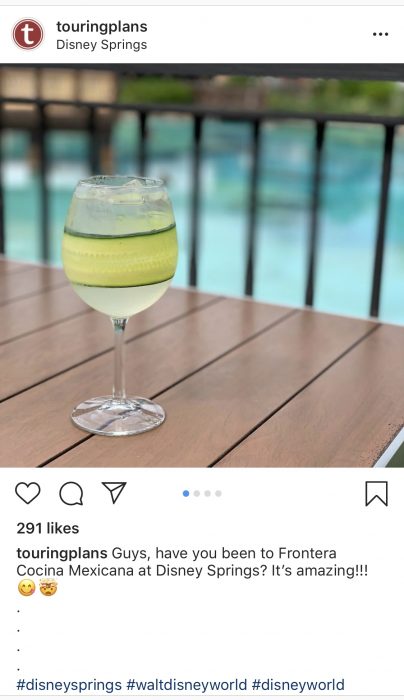Open the Disney Springs location tag
The height and width of the screenshot is (700, 404).
click(x=101, y=45)
